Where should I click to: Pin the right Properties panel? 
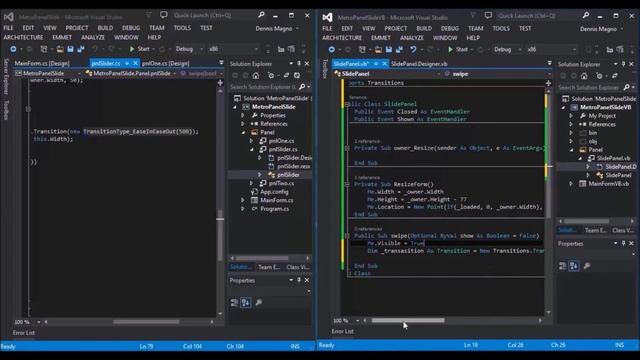[x=624, y=243]
